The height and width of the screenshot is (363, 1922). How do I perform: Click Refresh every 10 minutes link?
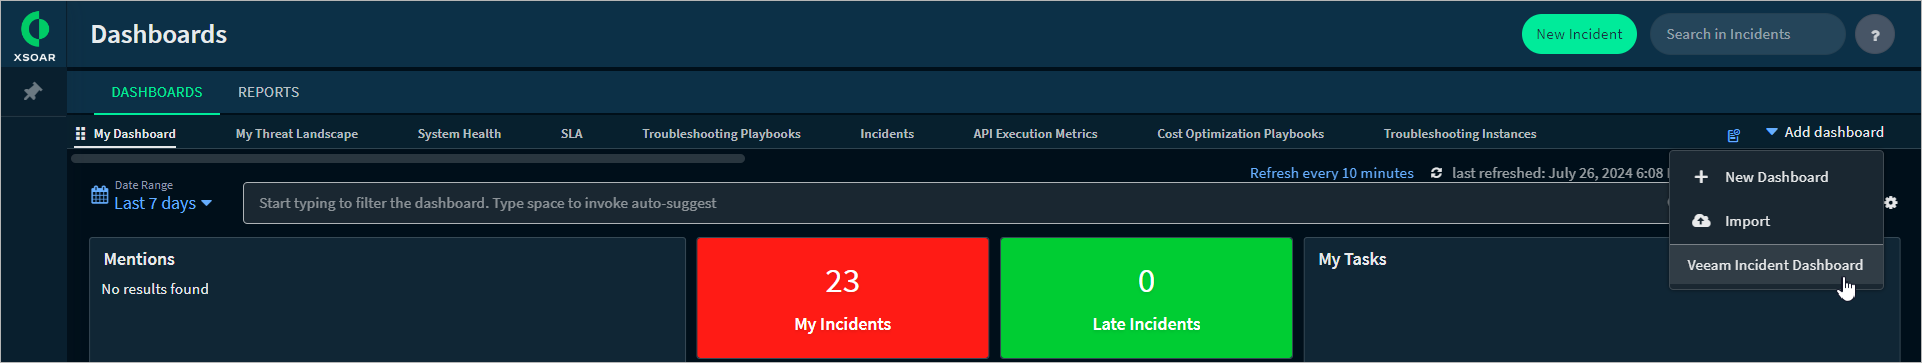pos(1331,173)
